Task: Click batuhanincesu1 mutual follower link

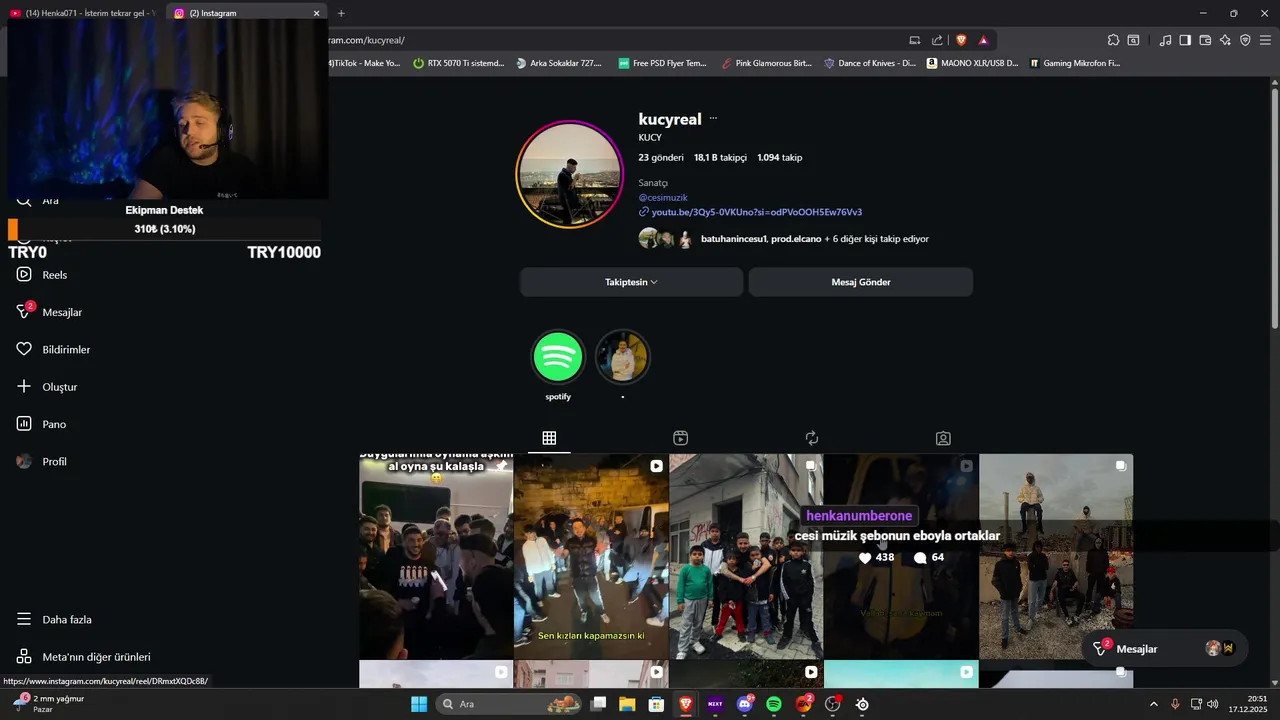Action: [734, 239]
